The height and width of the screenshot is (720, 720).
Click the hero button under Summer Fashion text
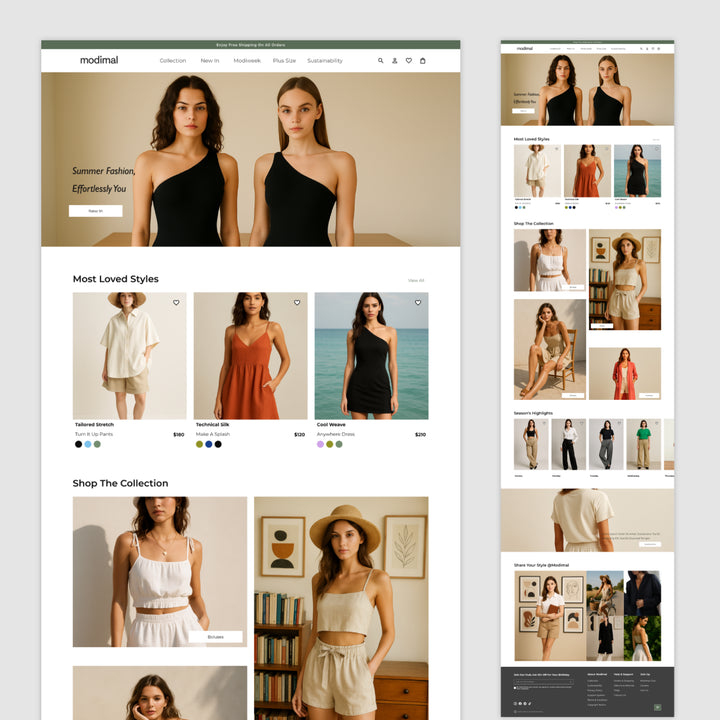pyautogui.click(x=95, y=211)
